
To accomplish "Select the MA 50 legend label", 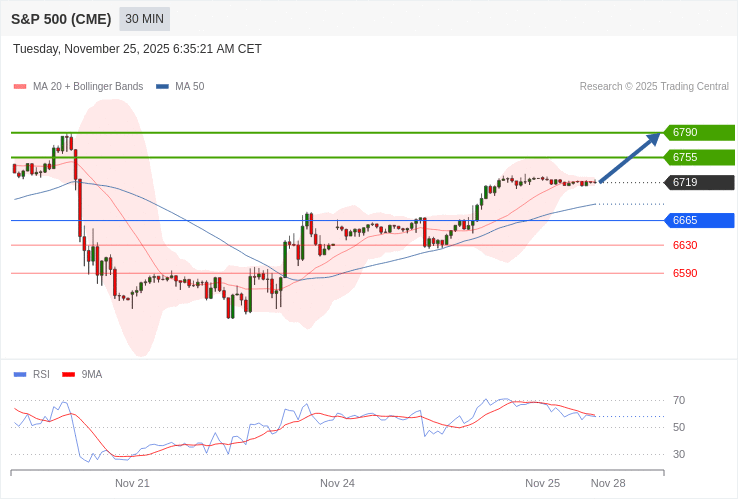I will [189, 87].
